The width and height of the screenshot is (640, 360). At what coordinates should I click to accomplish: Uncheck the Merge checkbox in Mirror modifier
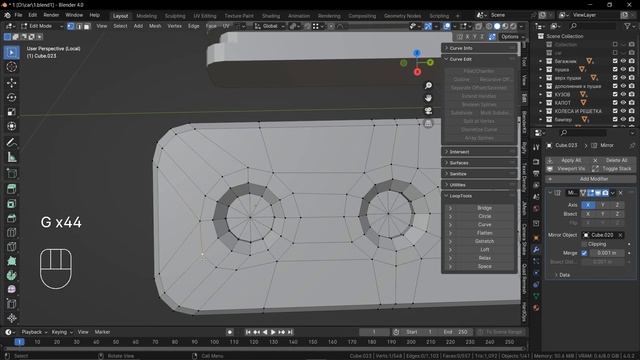(x=584, y=253)
